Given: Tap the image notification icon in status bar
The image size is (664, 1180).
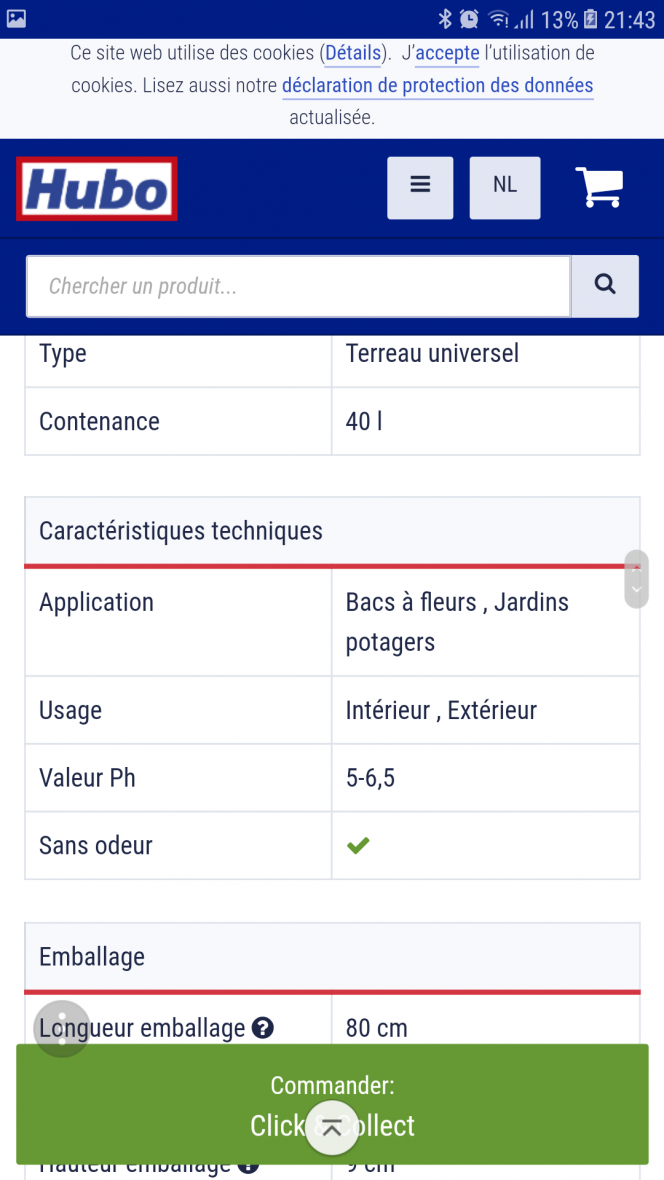Looking at the screenshot, I should coord(17,18).
